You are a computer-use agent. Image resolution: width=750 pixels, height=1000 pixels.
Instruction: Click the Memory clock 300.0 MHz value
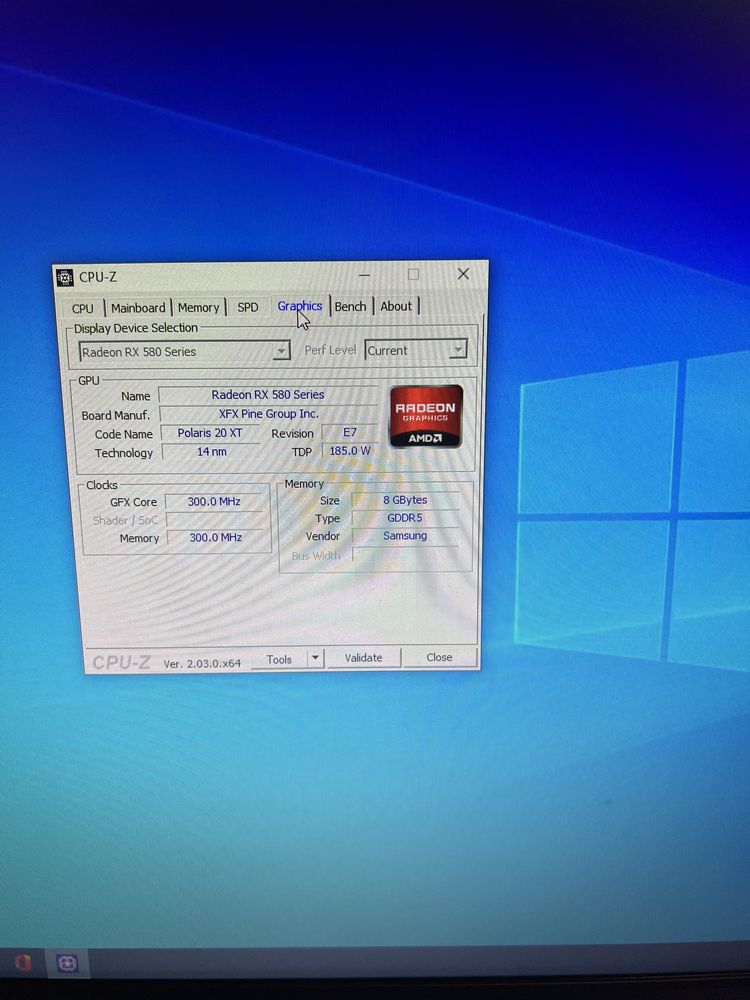click(215, 538)
